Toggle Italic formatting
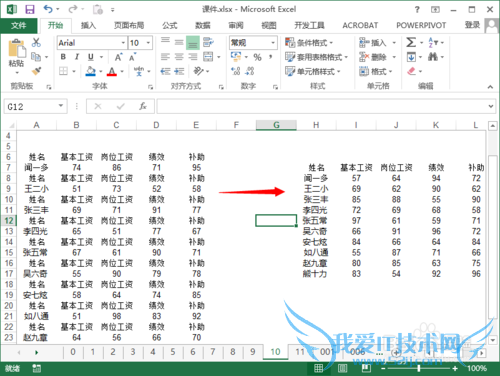The height and width of the screenshot is (376, 500). click(77, 57)
